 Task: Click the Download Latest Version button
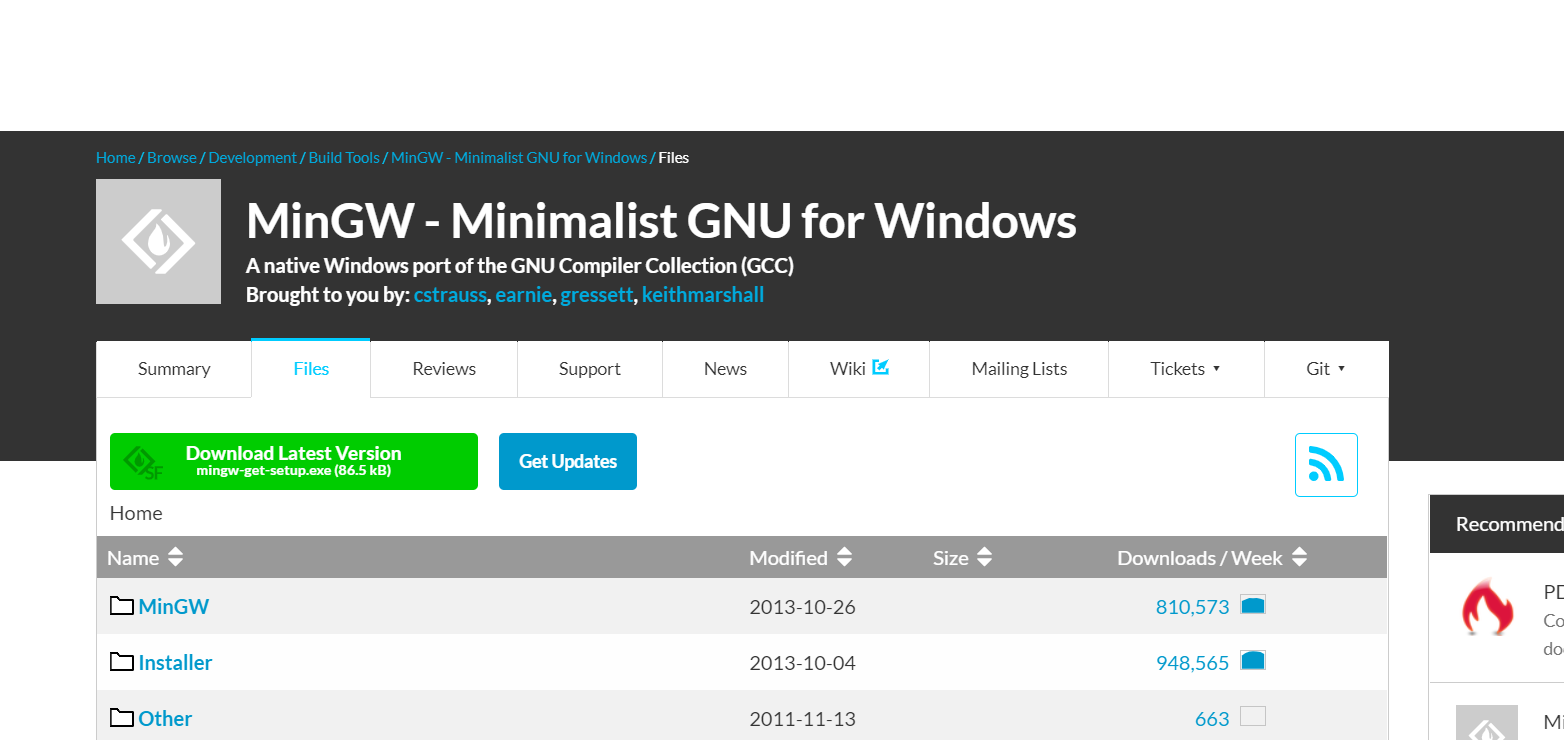294,461
